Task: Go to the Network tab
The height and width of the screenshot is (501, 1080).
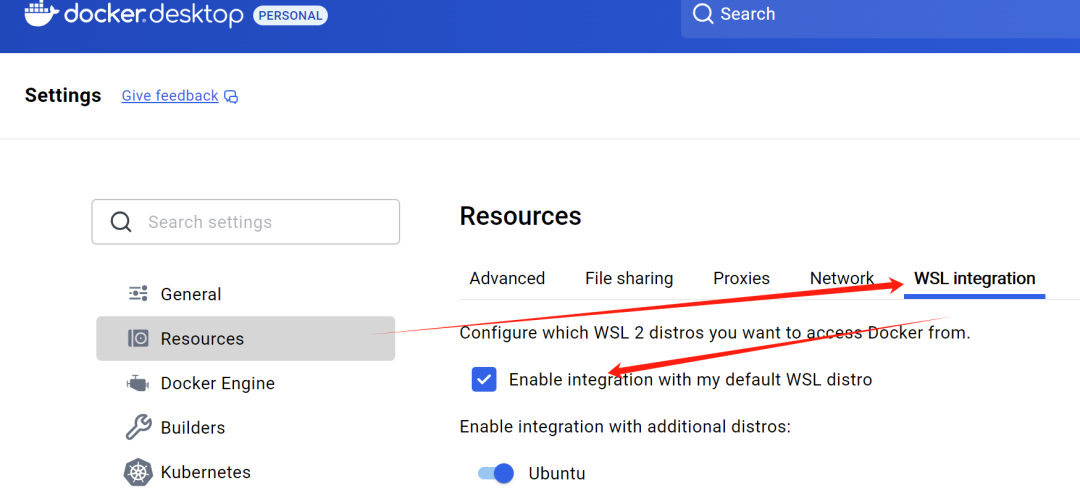Action: point(842,278)
